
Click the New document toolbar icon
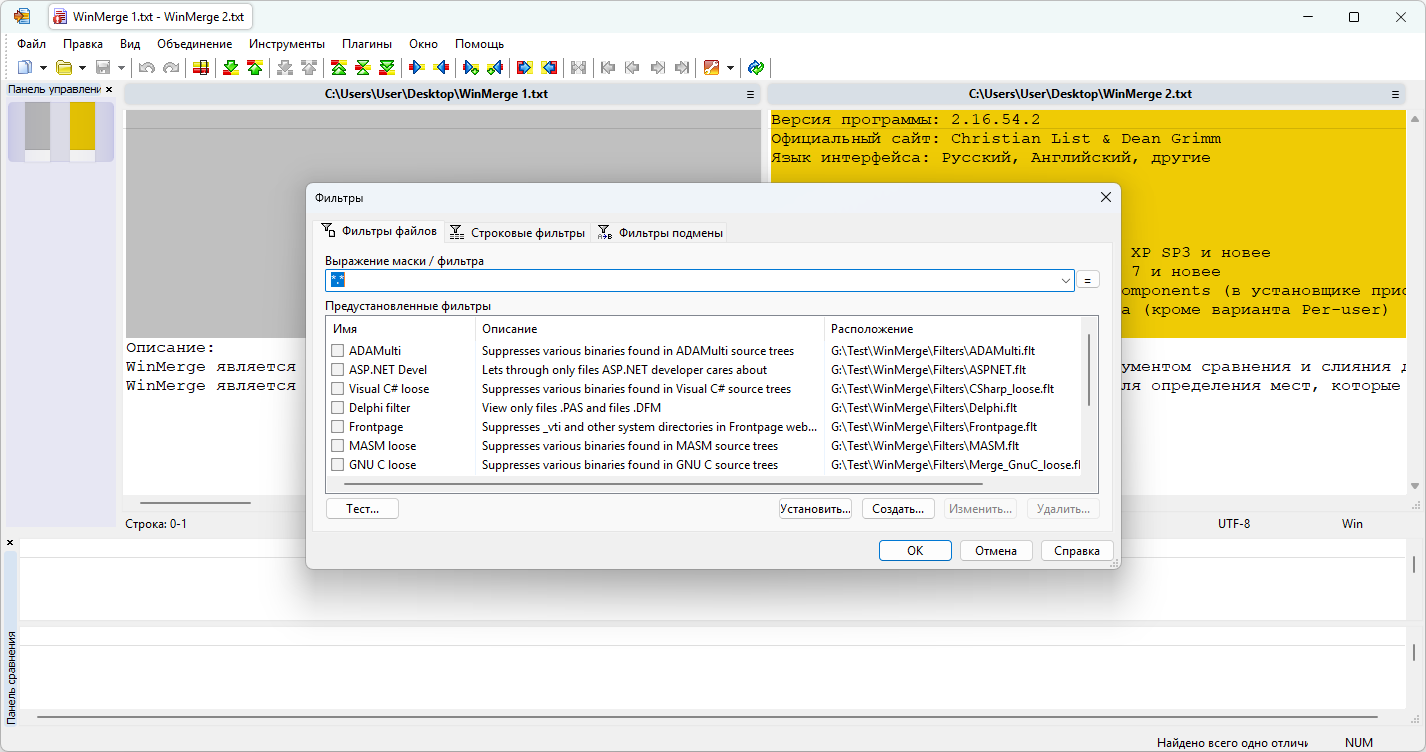(25, 68)
